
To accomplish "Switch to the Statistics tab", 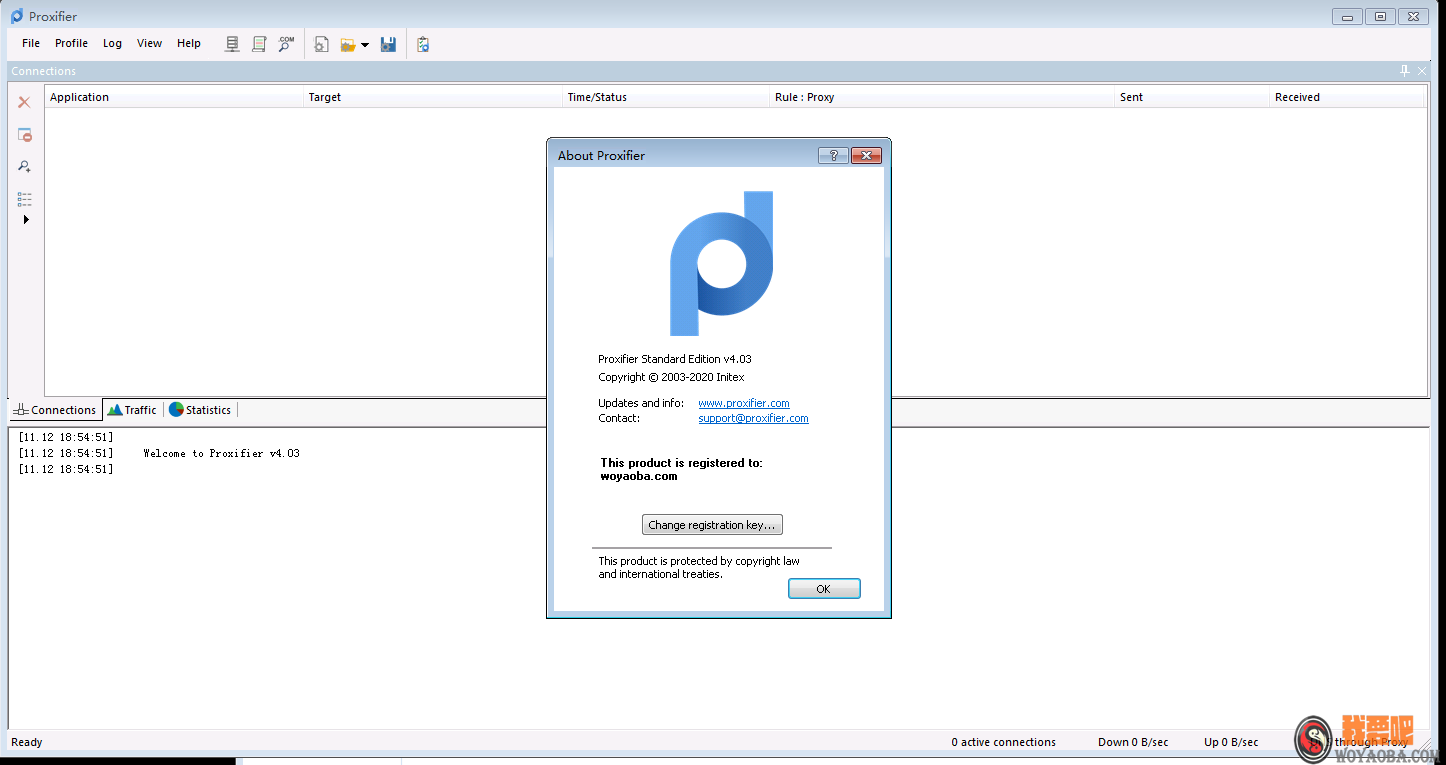I will [x=200, y=410].
